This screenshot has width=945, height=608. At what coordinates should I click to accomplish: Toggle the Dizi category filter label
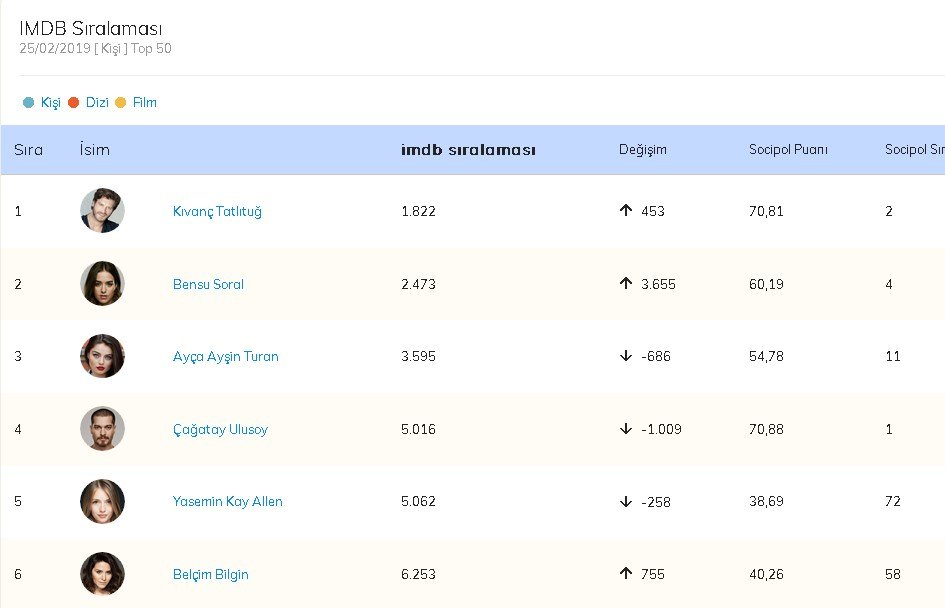(x=97, y=102)
